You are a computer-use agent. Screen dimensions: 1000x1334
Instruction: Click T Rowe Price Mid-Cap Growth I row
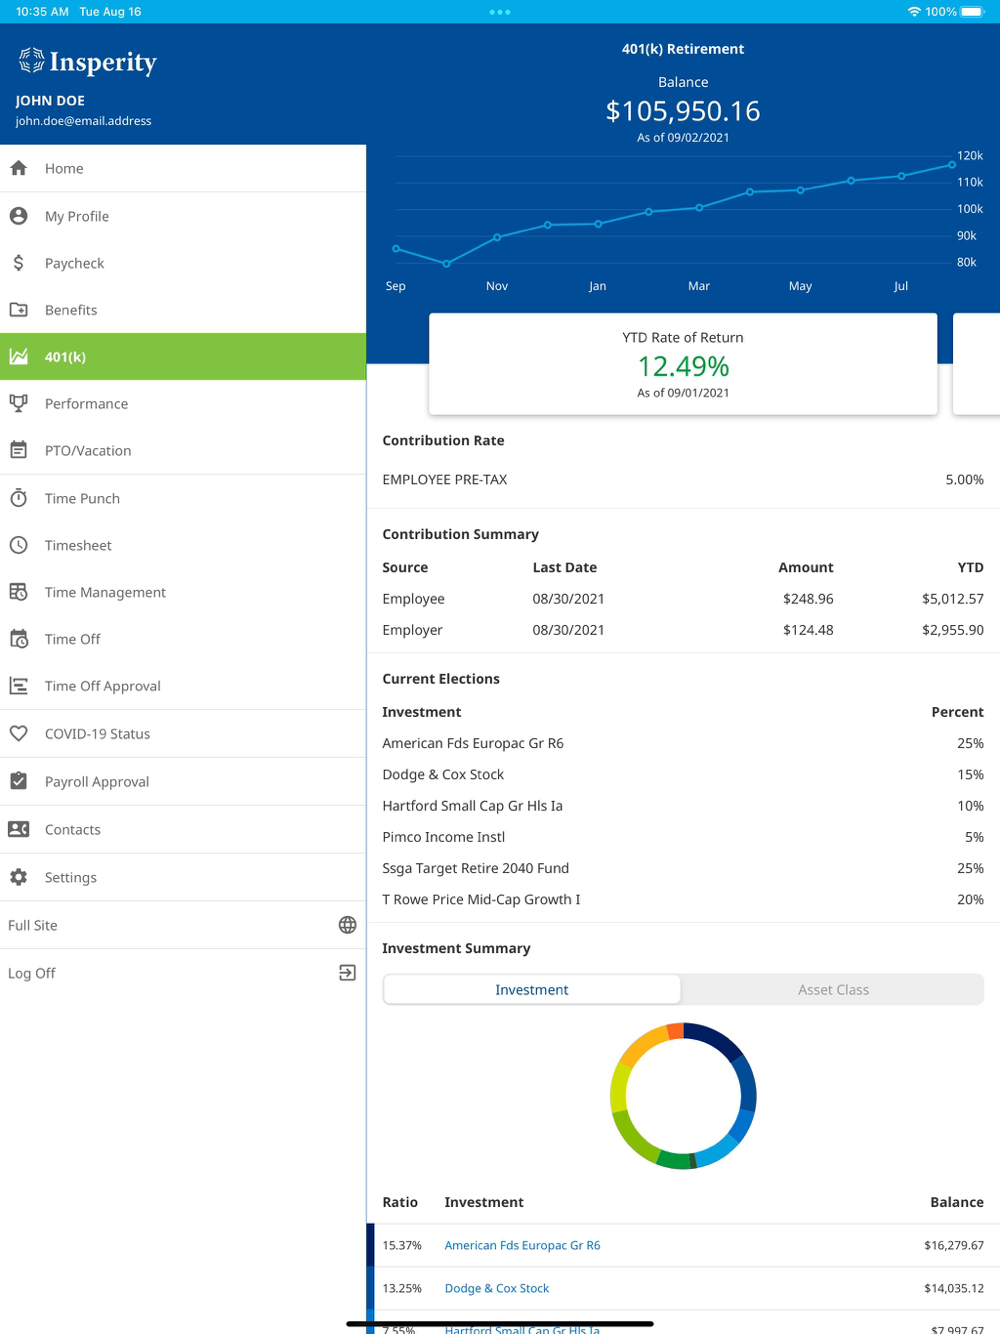tap(683, 899)
